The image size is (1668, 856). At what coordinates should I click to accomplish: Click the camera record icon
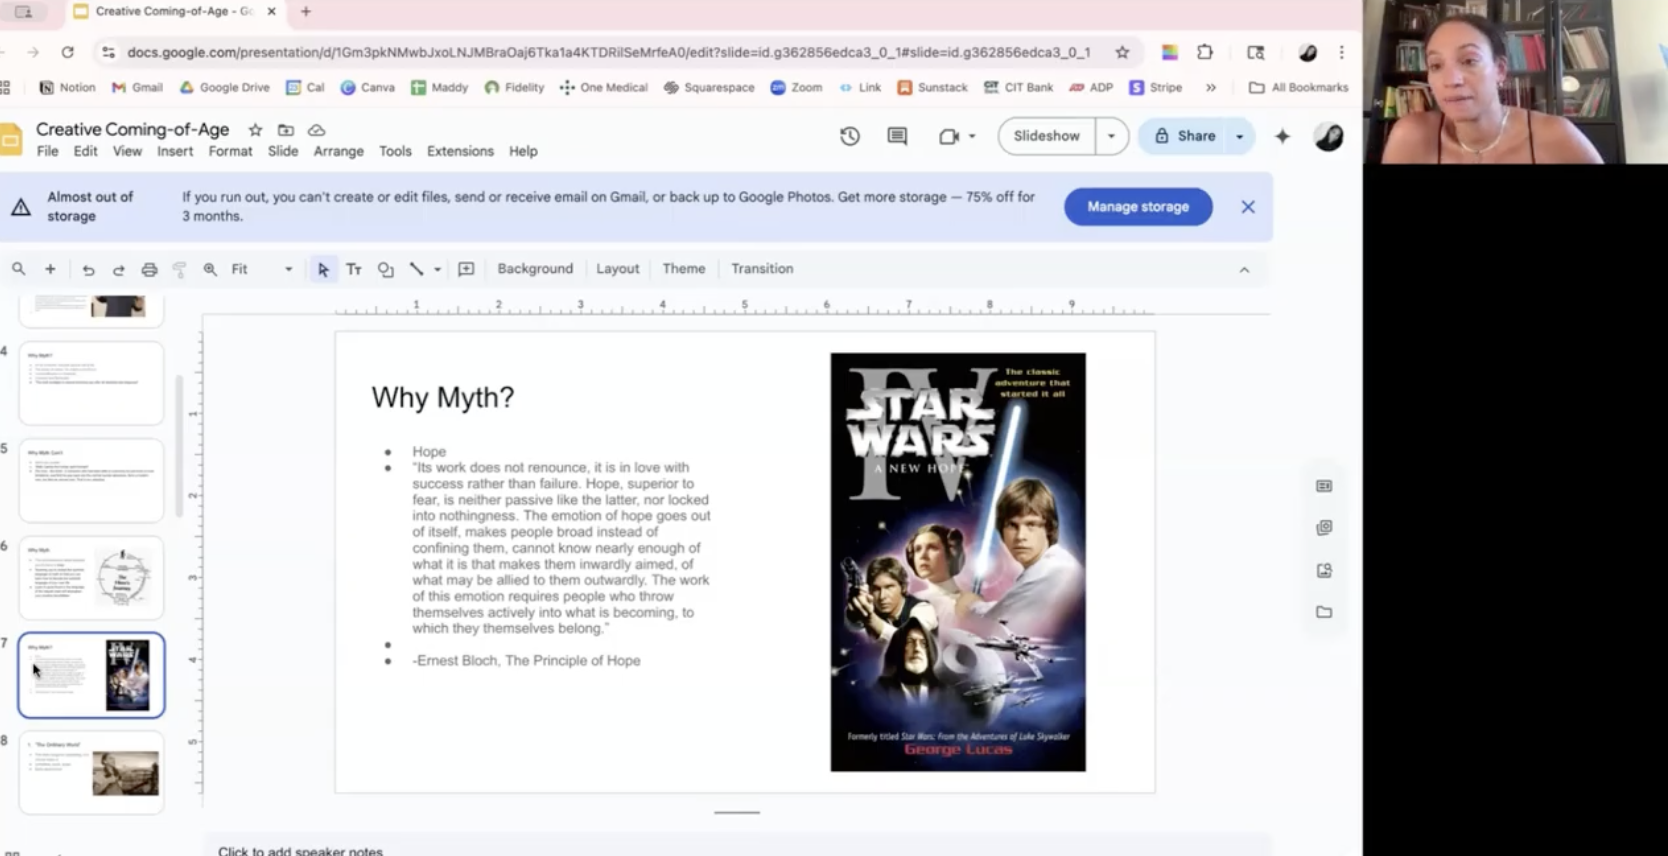coord(948,136)
